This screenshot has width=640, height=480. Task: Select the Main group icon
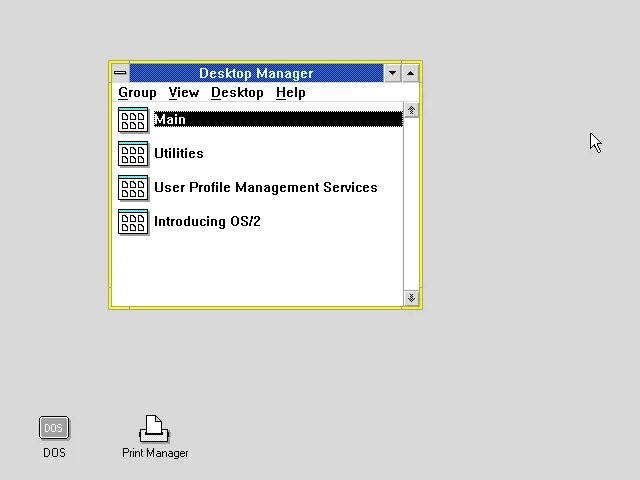pos(133,120)
